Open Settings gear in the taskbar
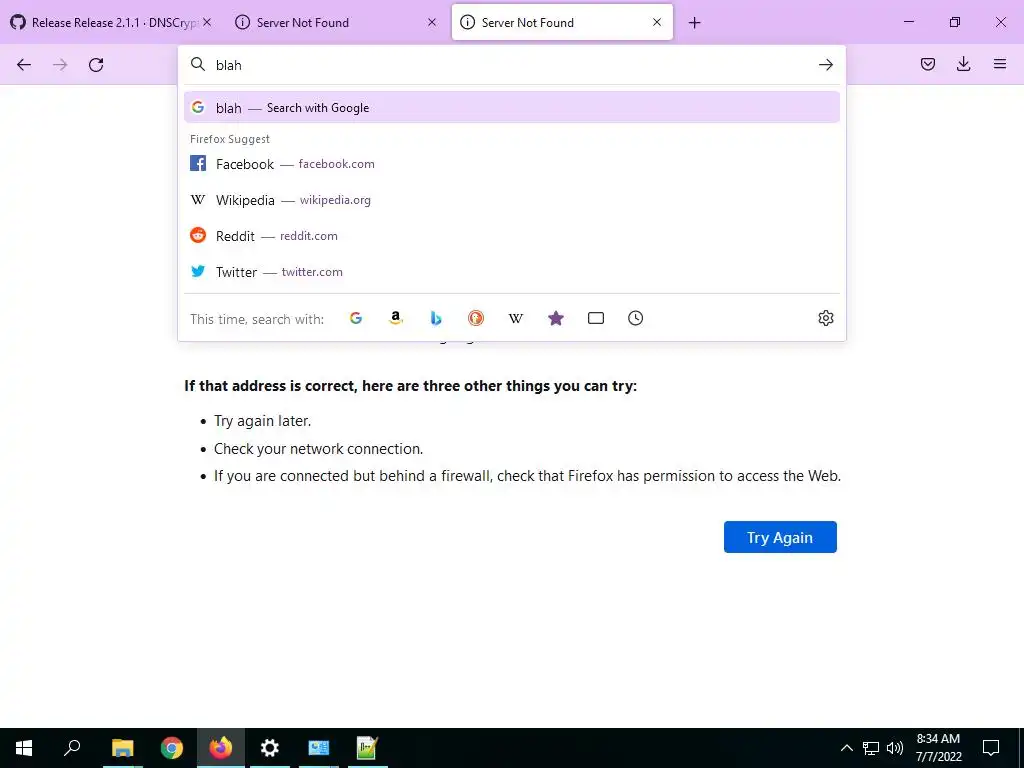The image size is (1024, 768). pos(270,748)
